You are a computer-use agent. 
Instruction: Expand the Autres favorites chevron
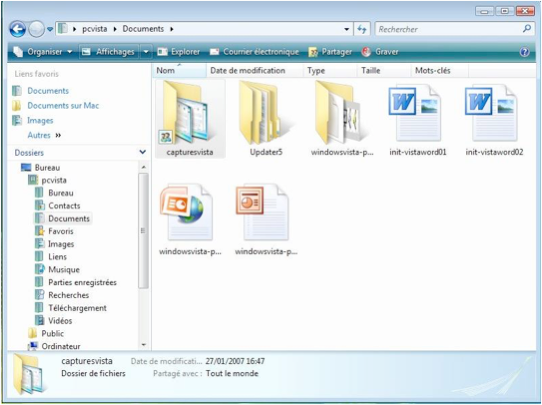point(58,135)
